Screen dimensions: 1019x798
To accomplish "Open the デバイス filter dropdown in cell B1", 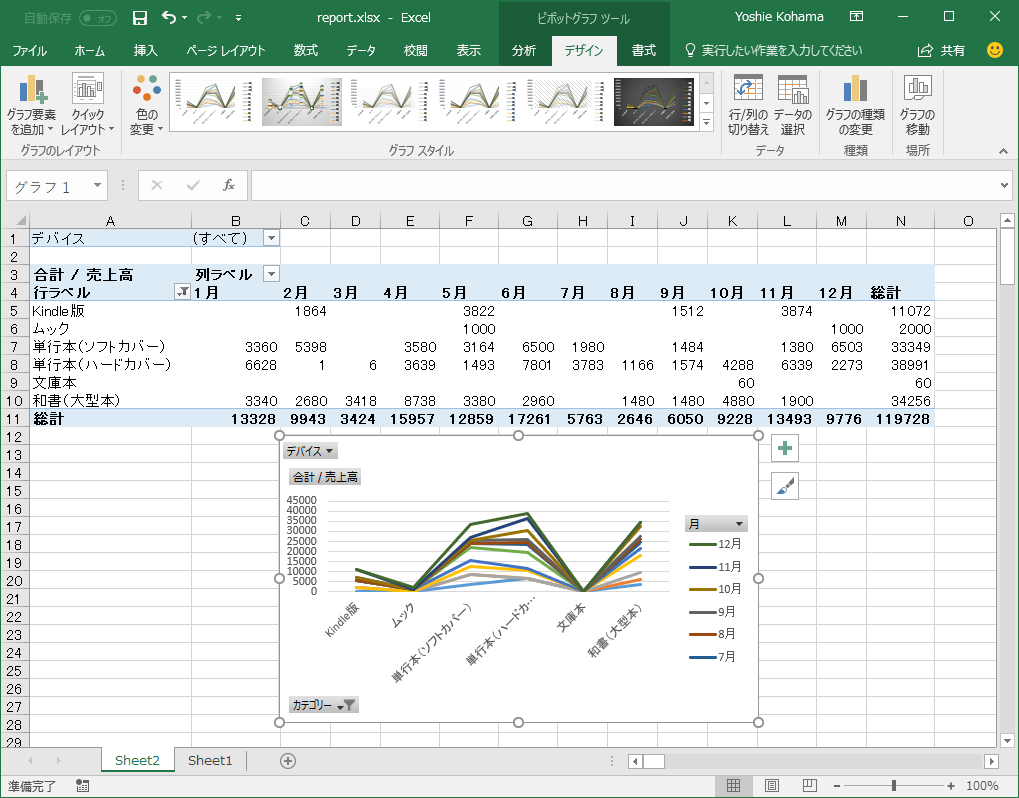I will click(x=270, y=238).
